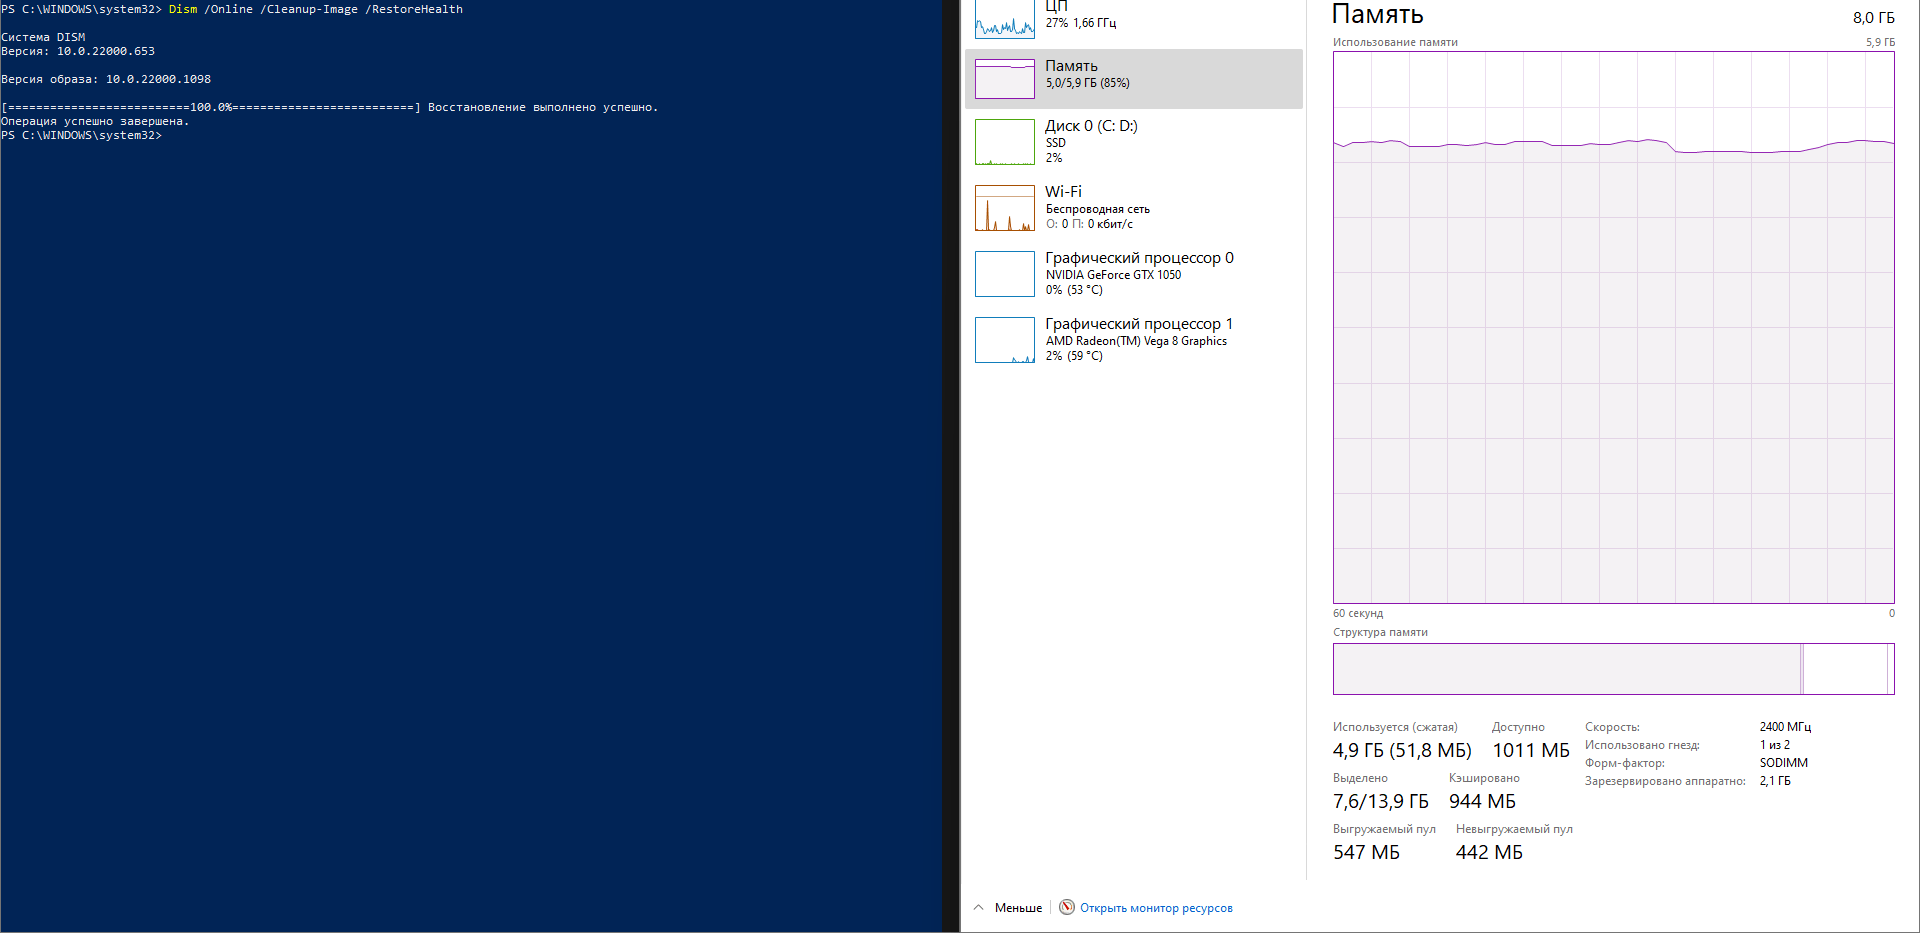Viewport: 1920px width, 933px height.
Task: Click Версия образа line in PowerShell
Action: (x=106, y=79)
